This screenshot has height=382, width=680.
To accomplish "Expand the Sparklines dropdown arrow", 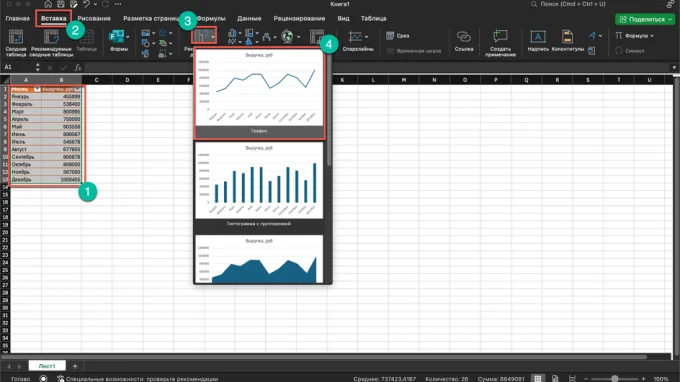I will pyautogui.click(x=366, y=37).
